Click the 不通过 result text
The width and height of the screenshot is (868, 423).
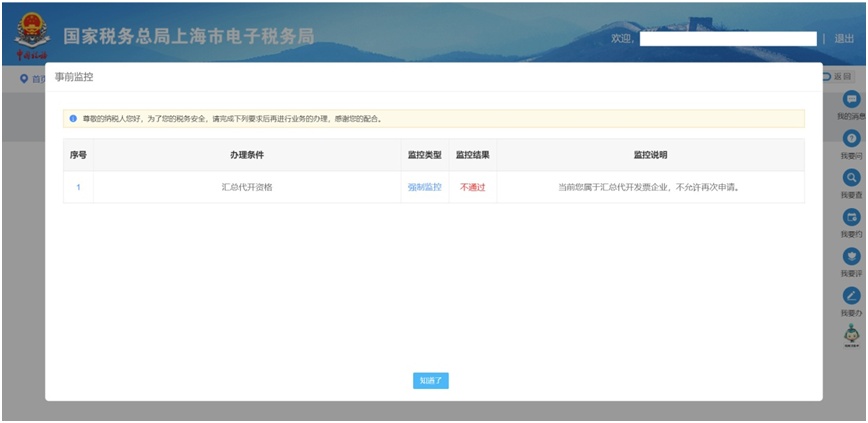[x=472, y=187]
